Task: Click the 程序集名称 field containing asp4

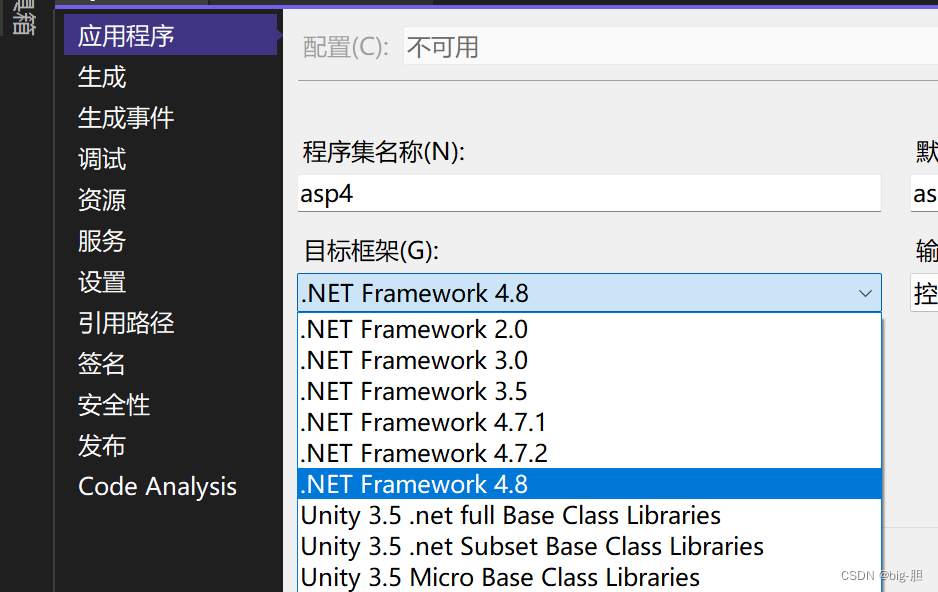Action: (x=589, y=193)
